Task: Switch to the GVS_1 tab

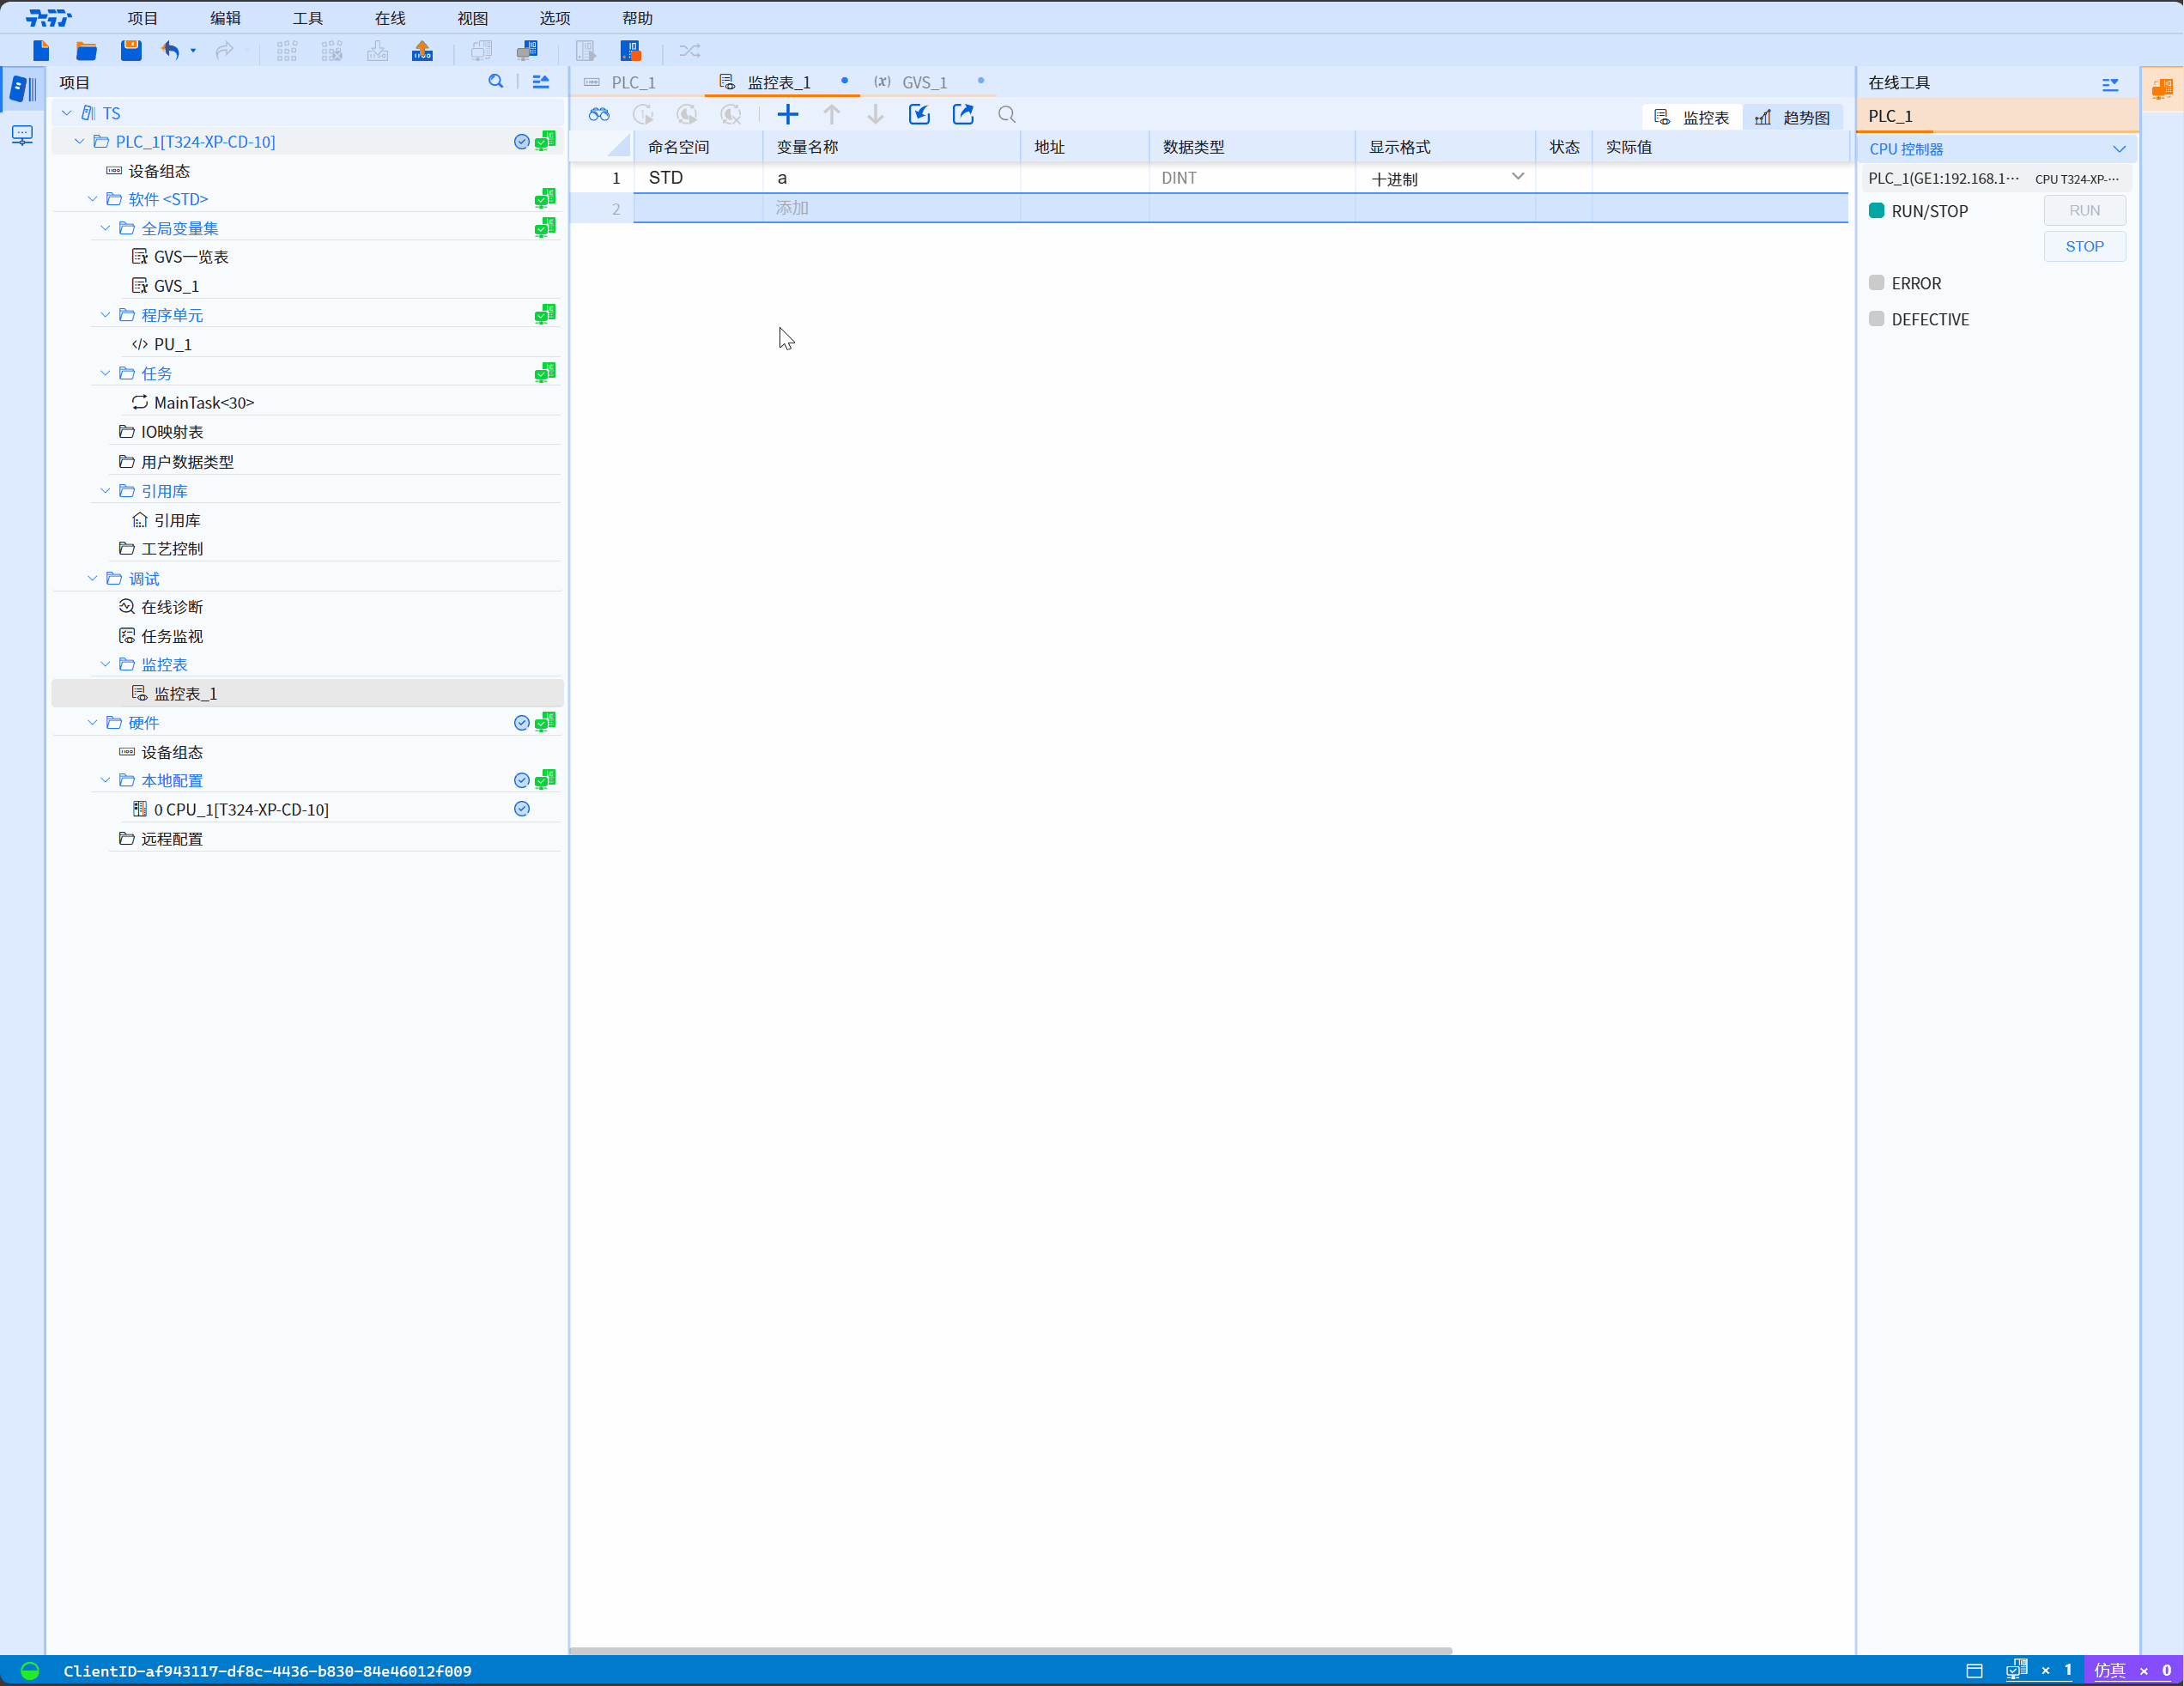Action: point(923,82)
